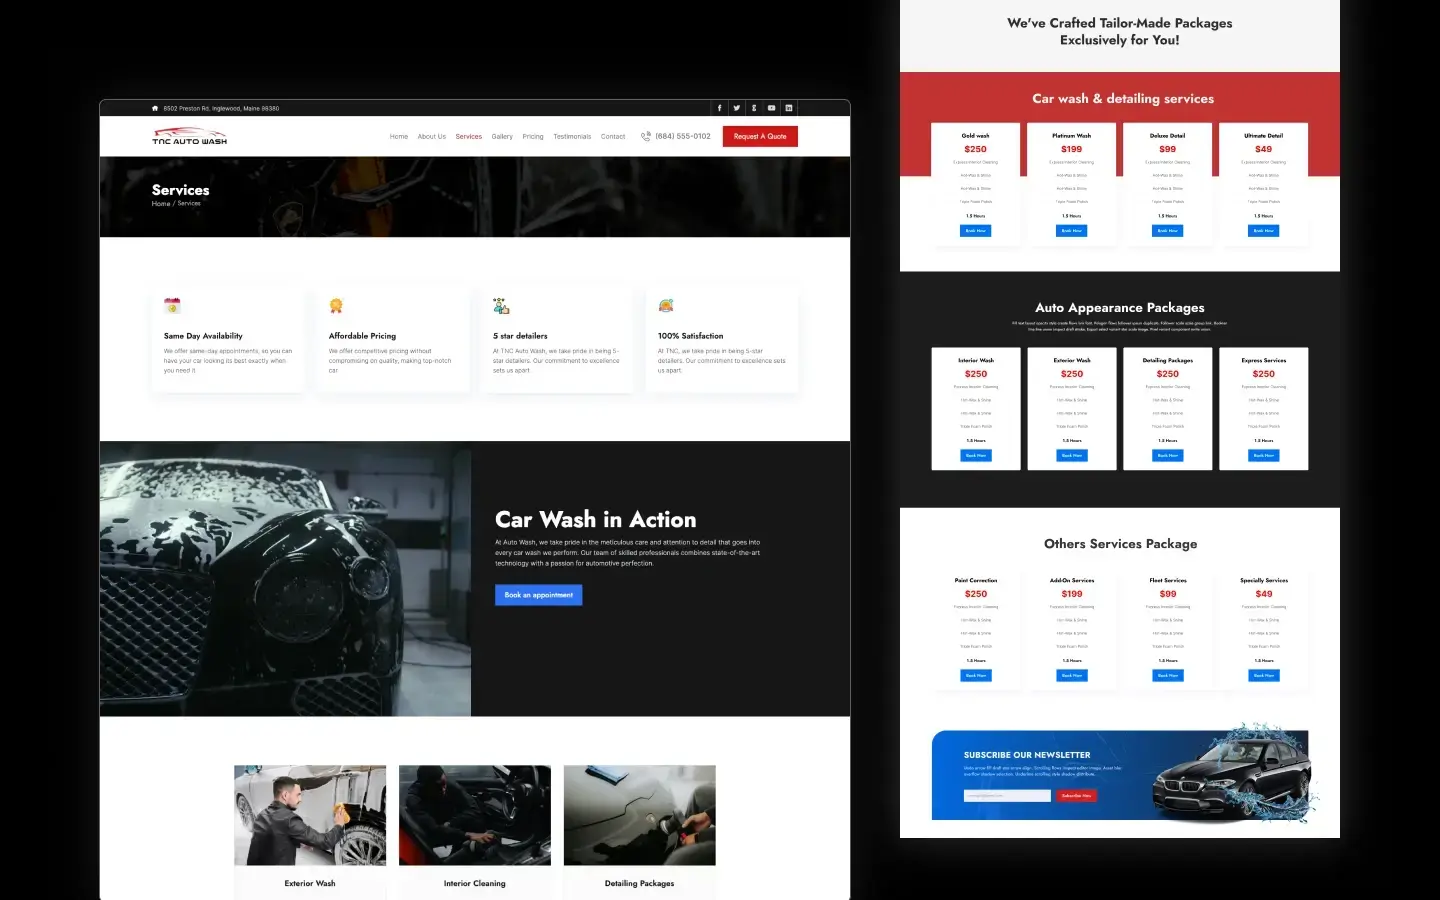The width and height of the screenshot is (1440, 900).
Task: Click the YouTube icon in header
Action: coord(771,108)
